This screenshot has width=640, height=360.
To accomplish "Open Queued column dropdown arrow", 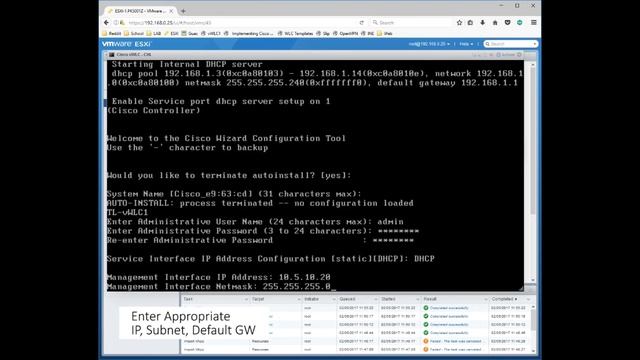I will point(376,300).
